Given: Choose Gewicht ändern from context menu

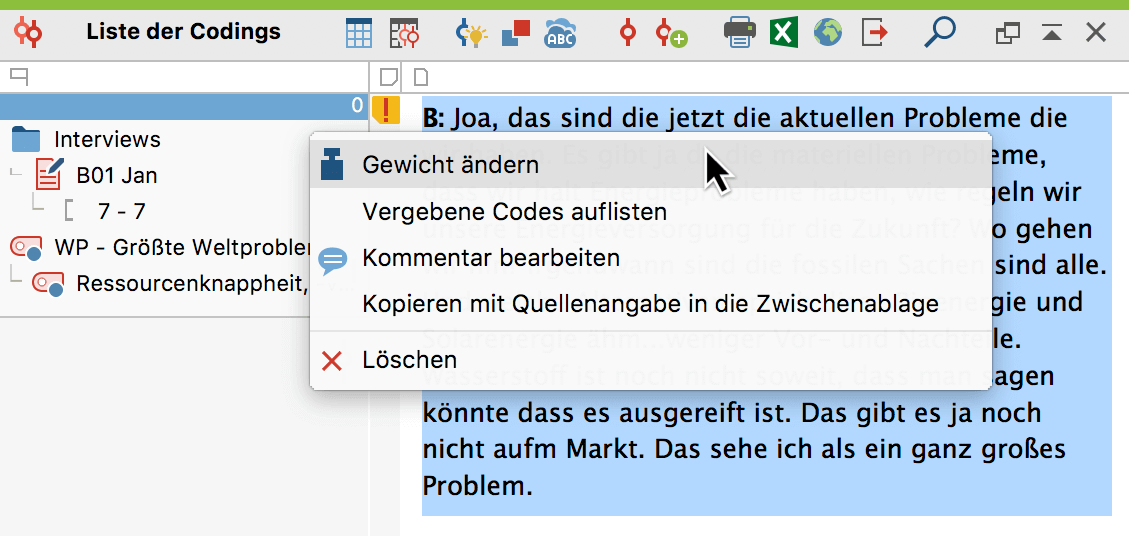Looking at the screenshot, I should 651,165.
